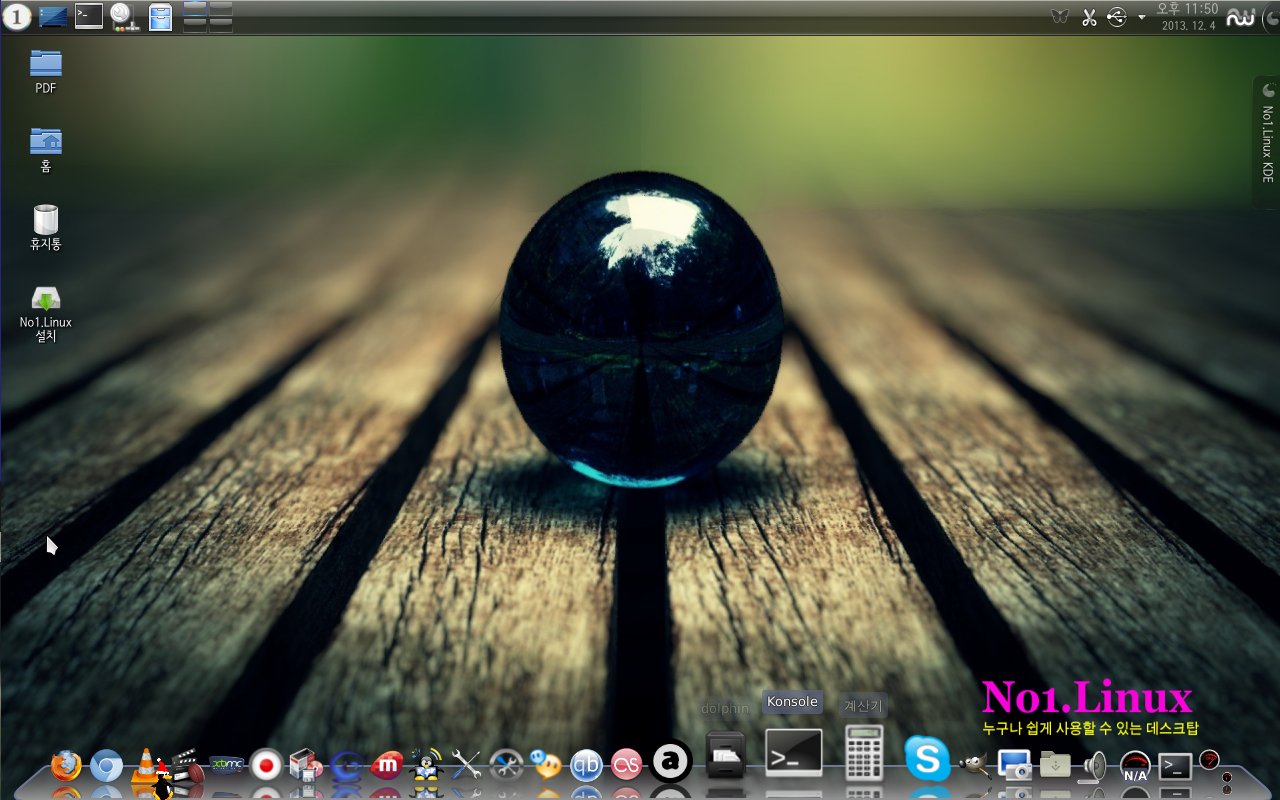Open the USB device notifier tray icon

[1117, 16]
